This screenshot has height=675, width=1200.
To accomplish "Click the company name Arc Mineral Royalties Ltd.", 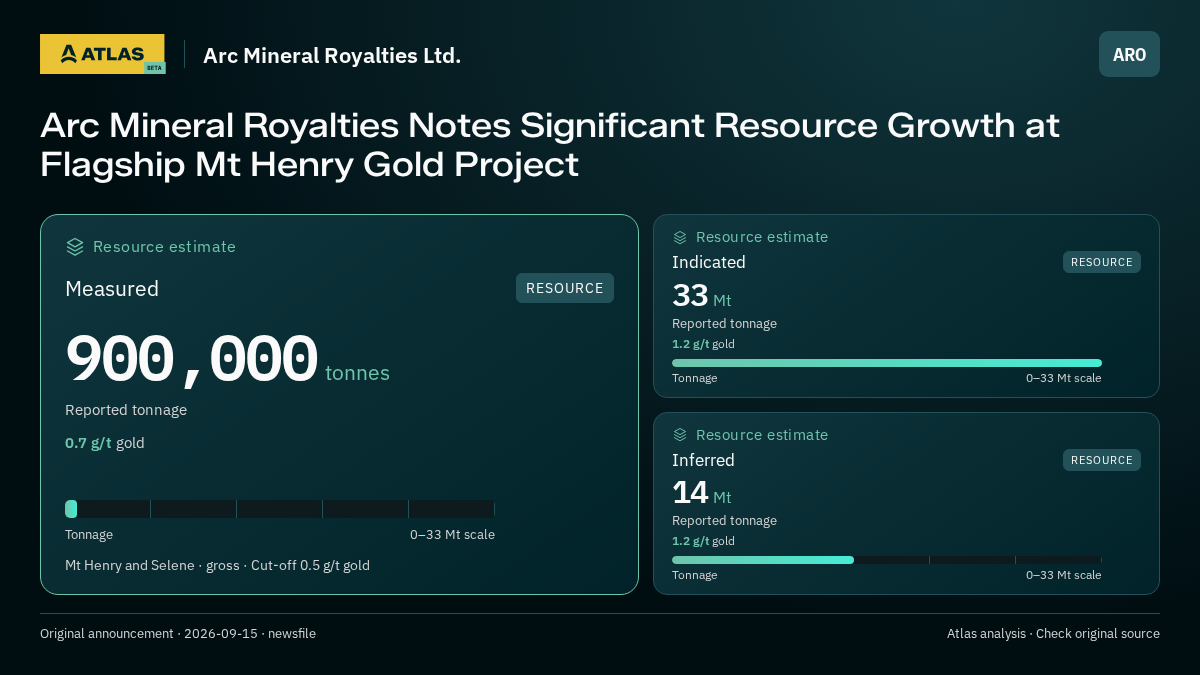I will click(x=332, y=55).
